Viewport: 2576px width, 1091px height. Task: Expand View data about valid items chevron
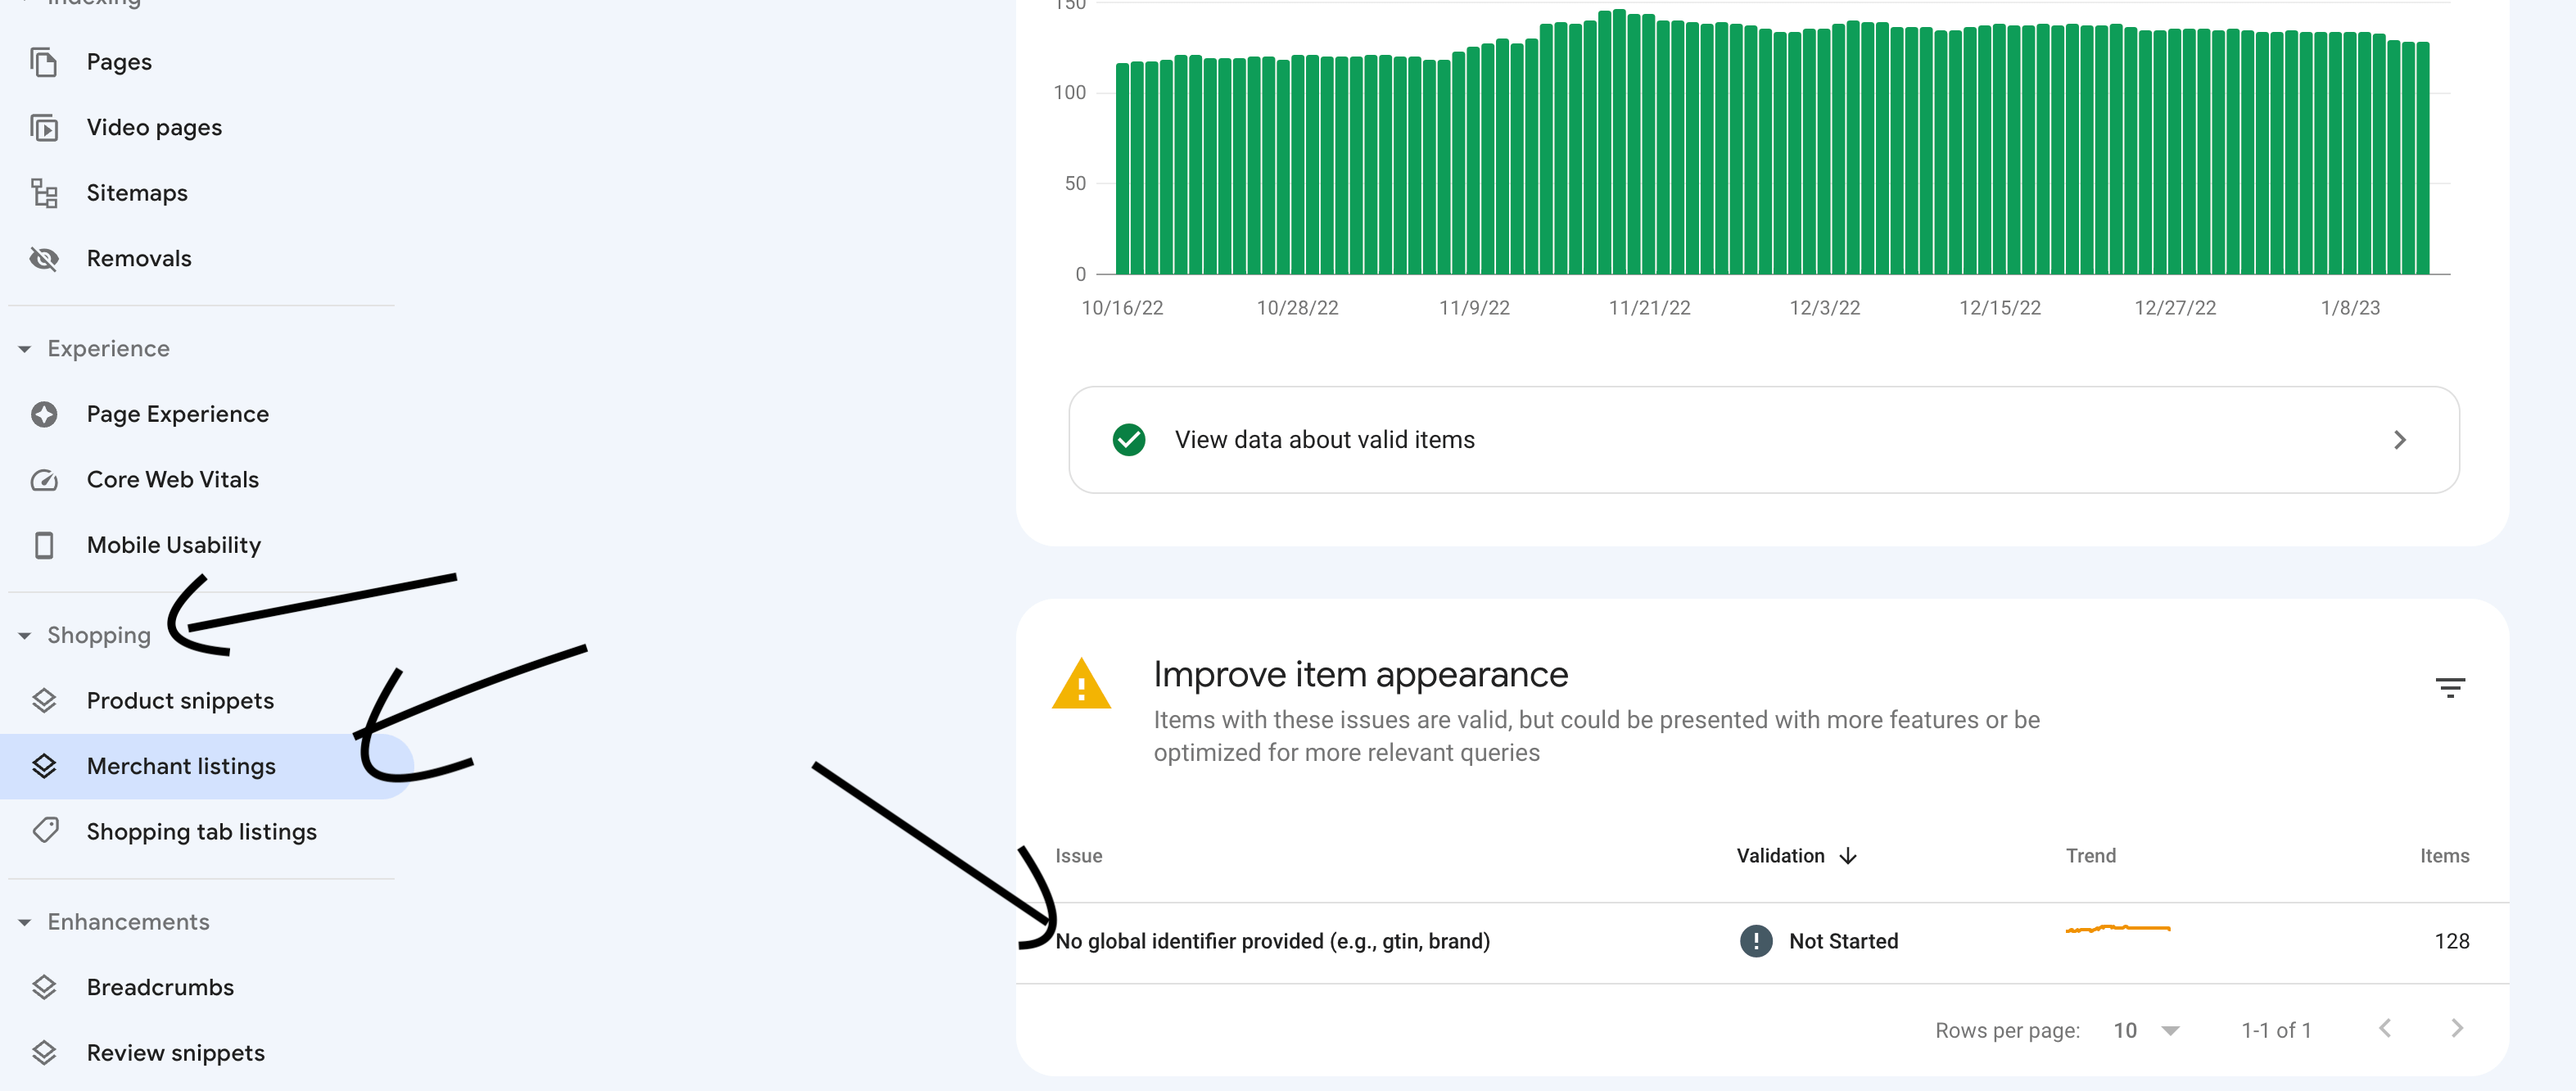[2400, 440]
